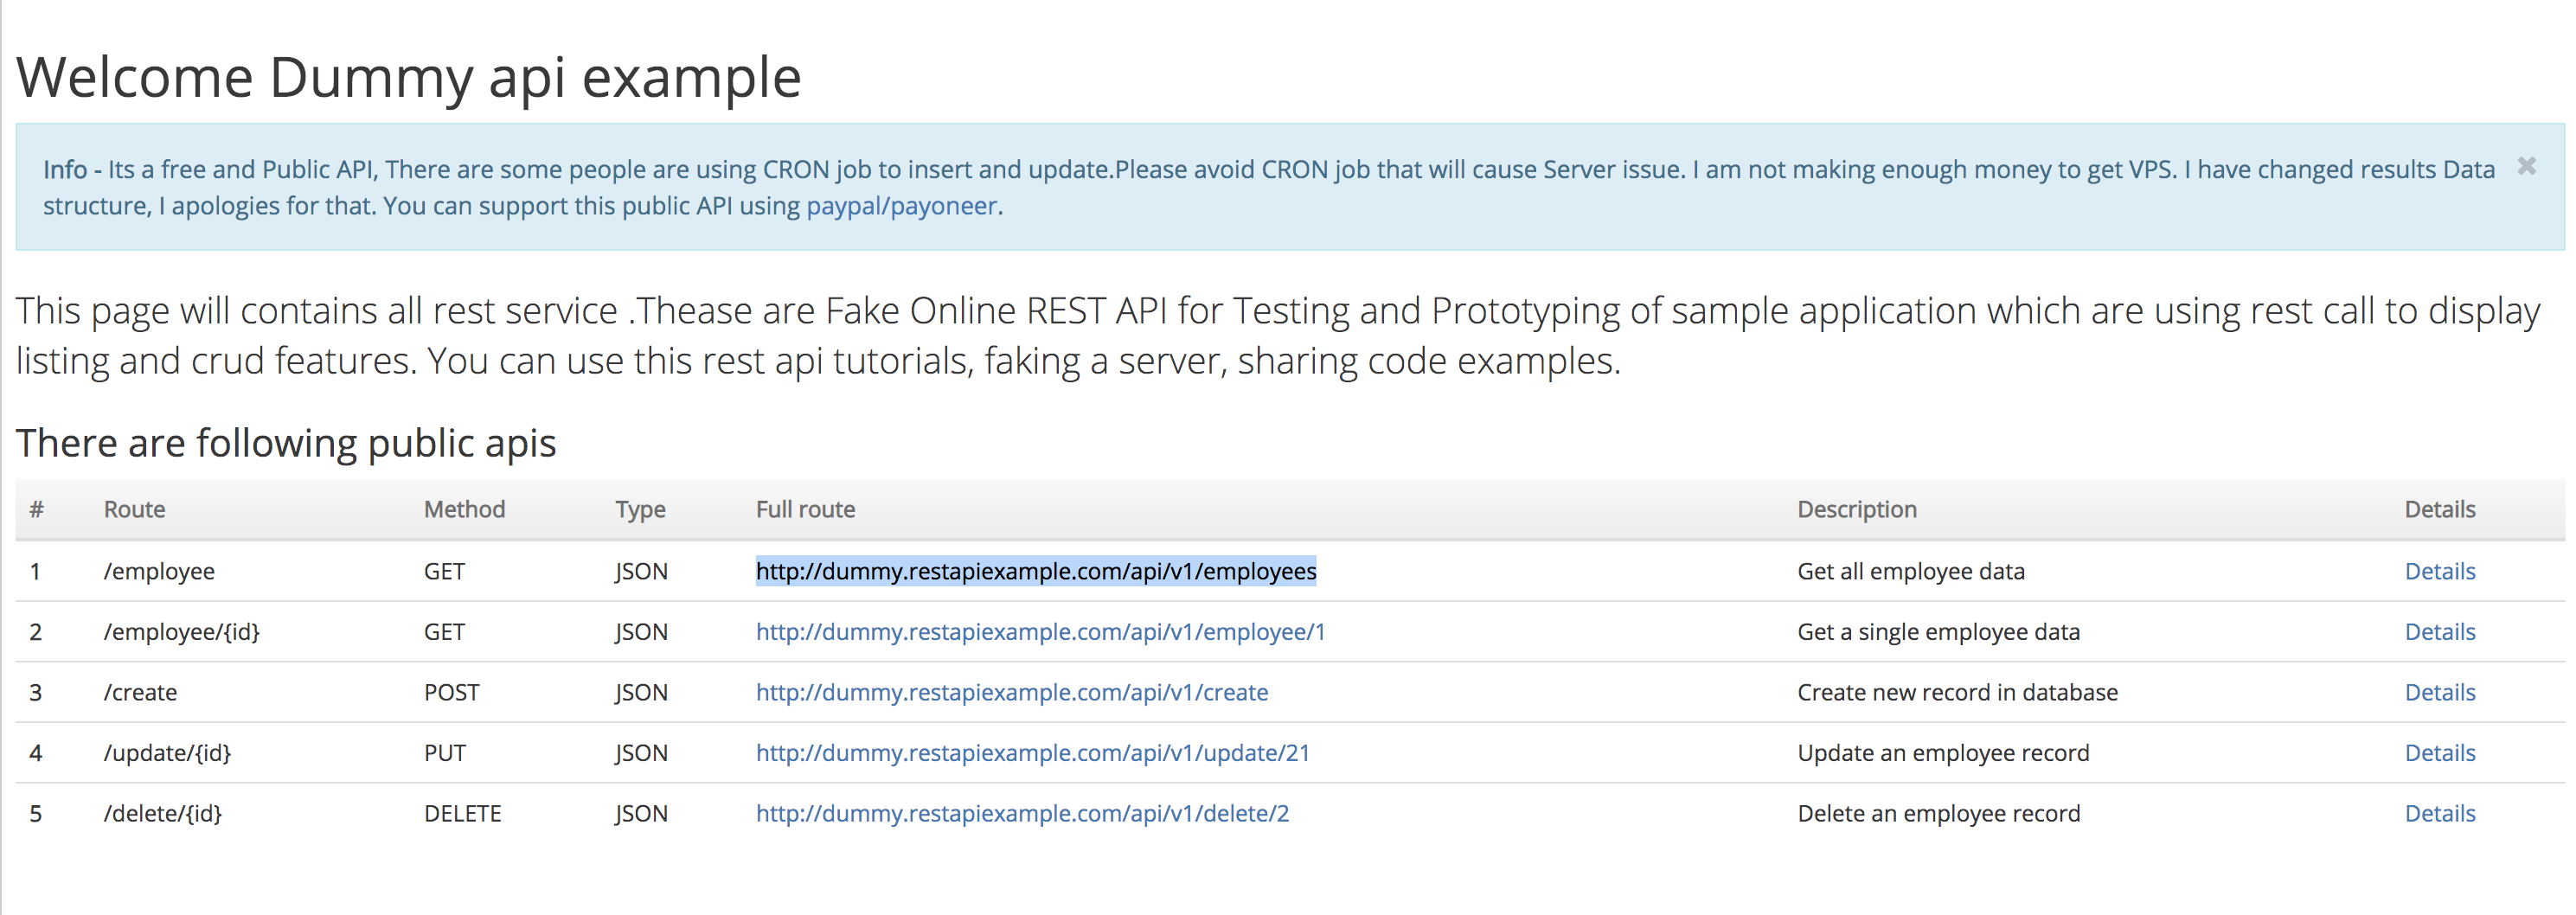Click the POST method cell
2576x915 pixels.
point(451,692)
